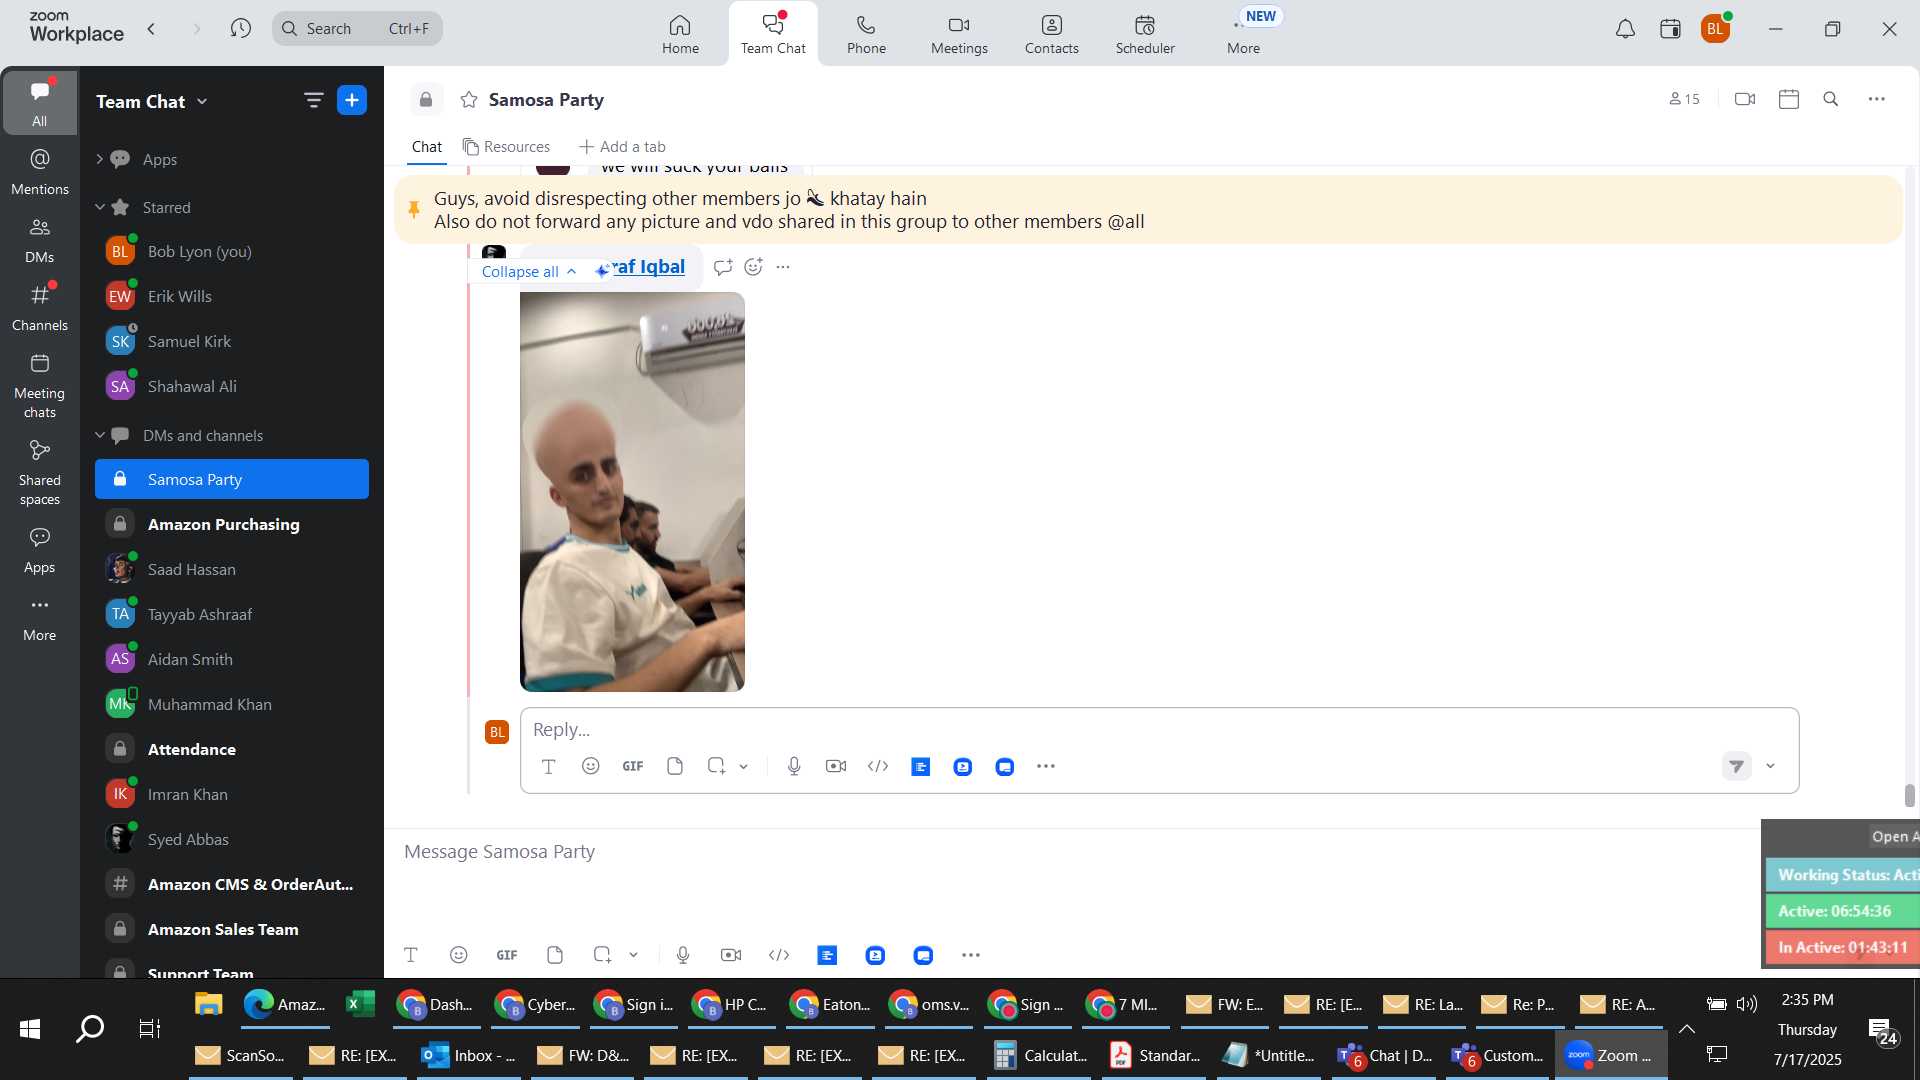1920x1080 pixels.
Task: Open screenshot dropdown arrow in reply toolbar
Action: [x=744, y=766]
